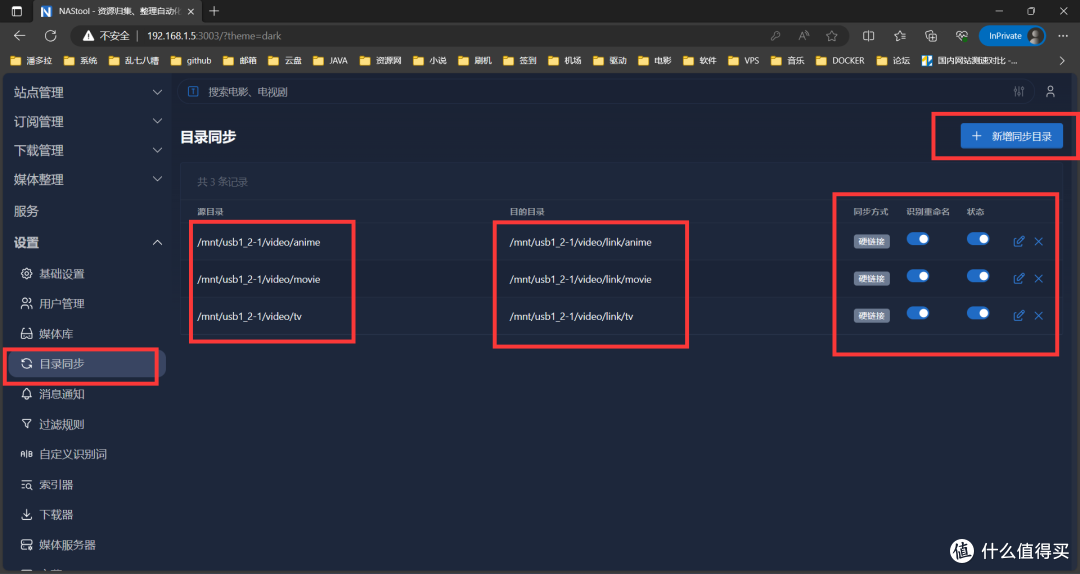1080x574 pixels.
Task: Select the /mnt/usb1_2-1/video/link/anime destination path
Action: coord(581,242)
